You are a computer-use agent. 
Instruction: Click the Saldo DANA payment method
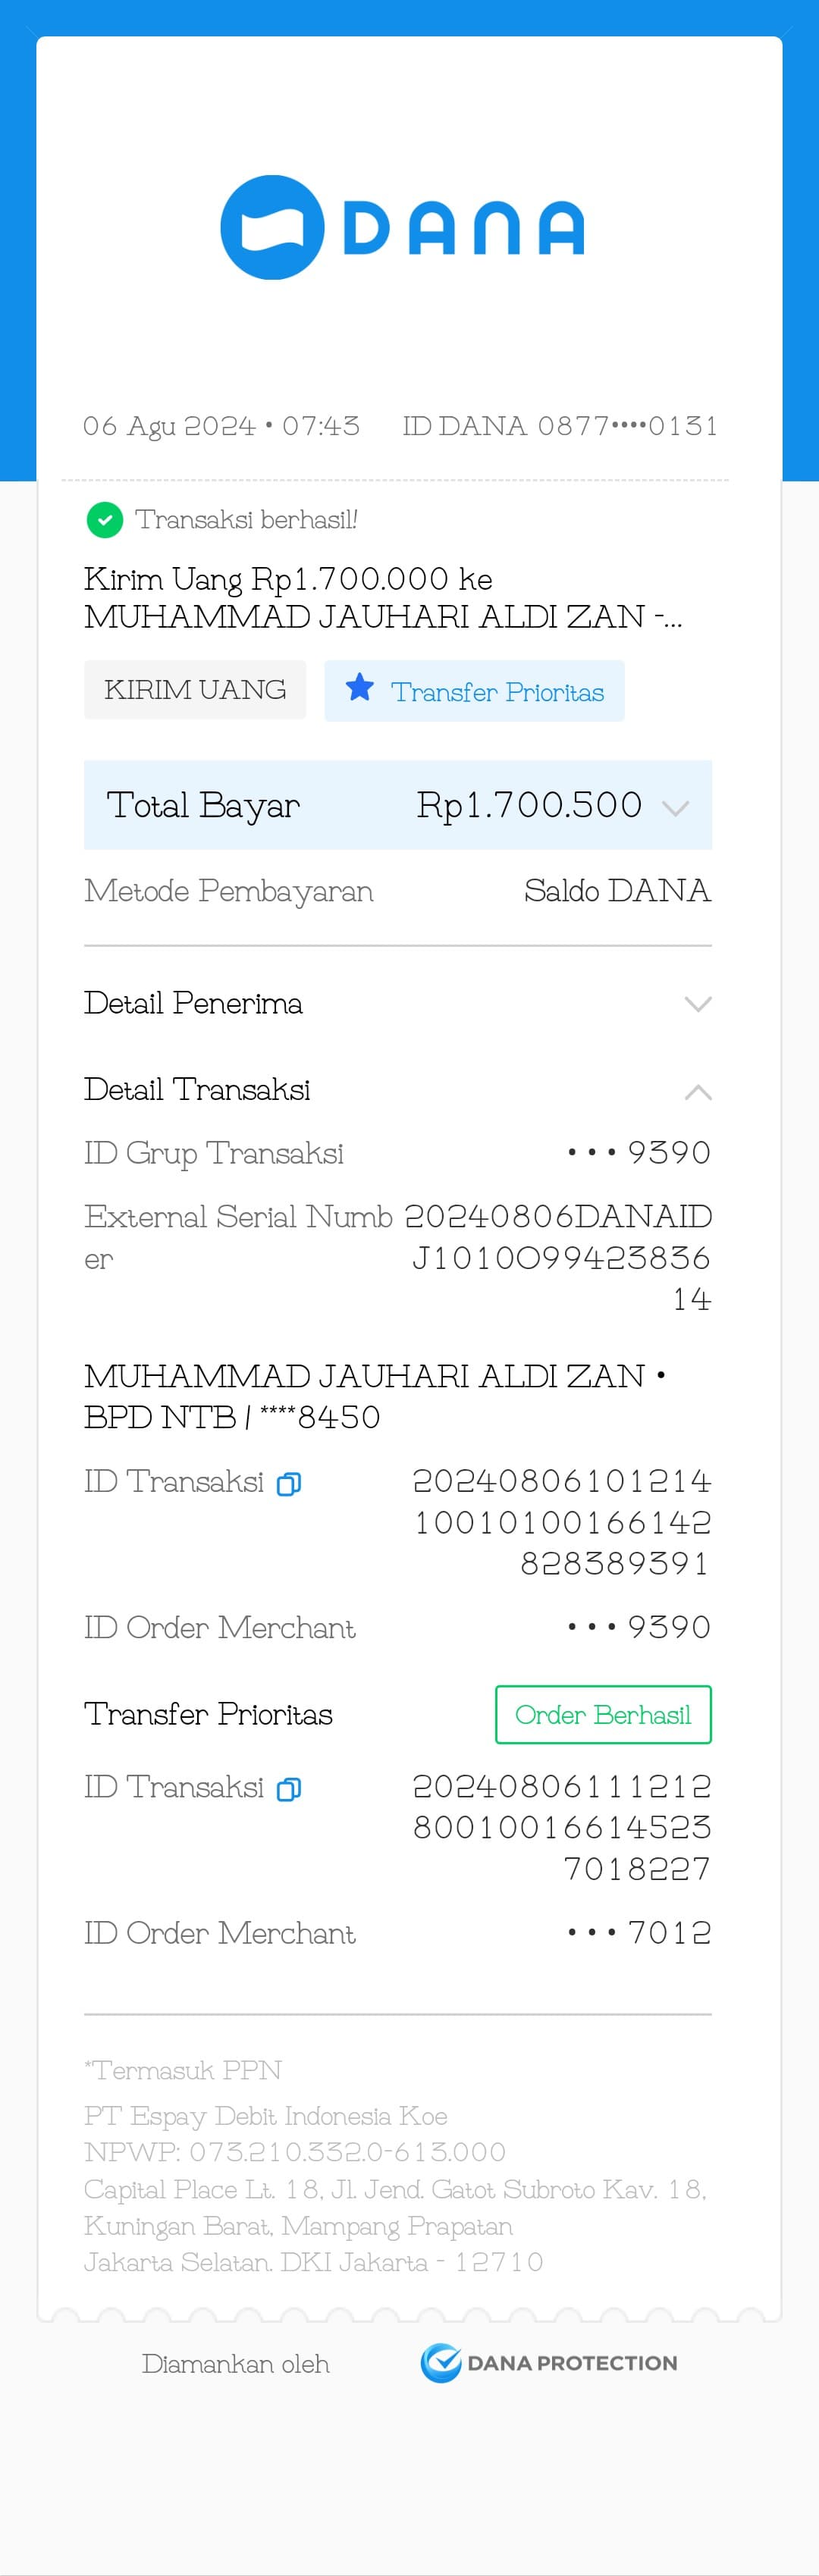(x=617, y=890)
